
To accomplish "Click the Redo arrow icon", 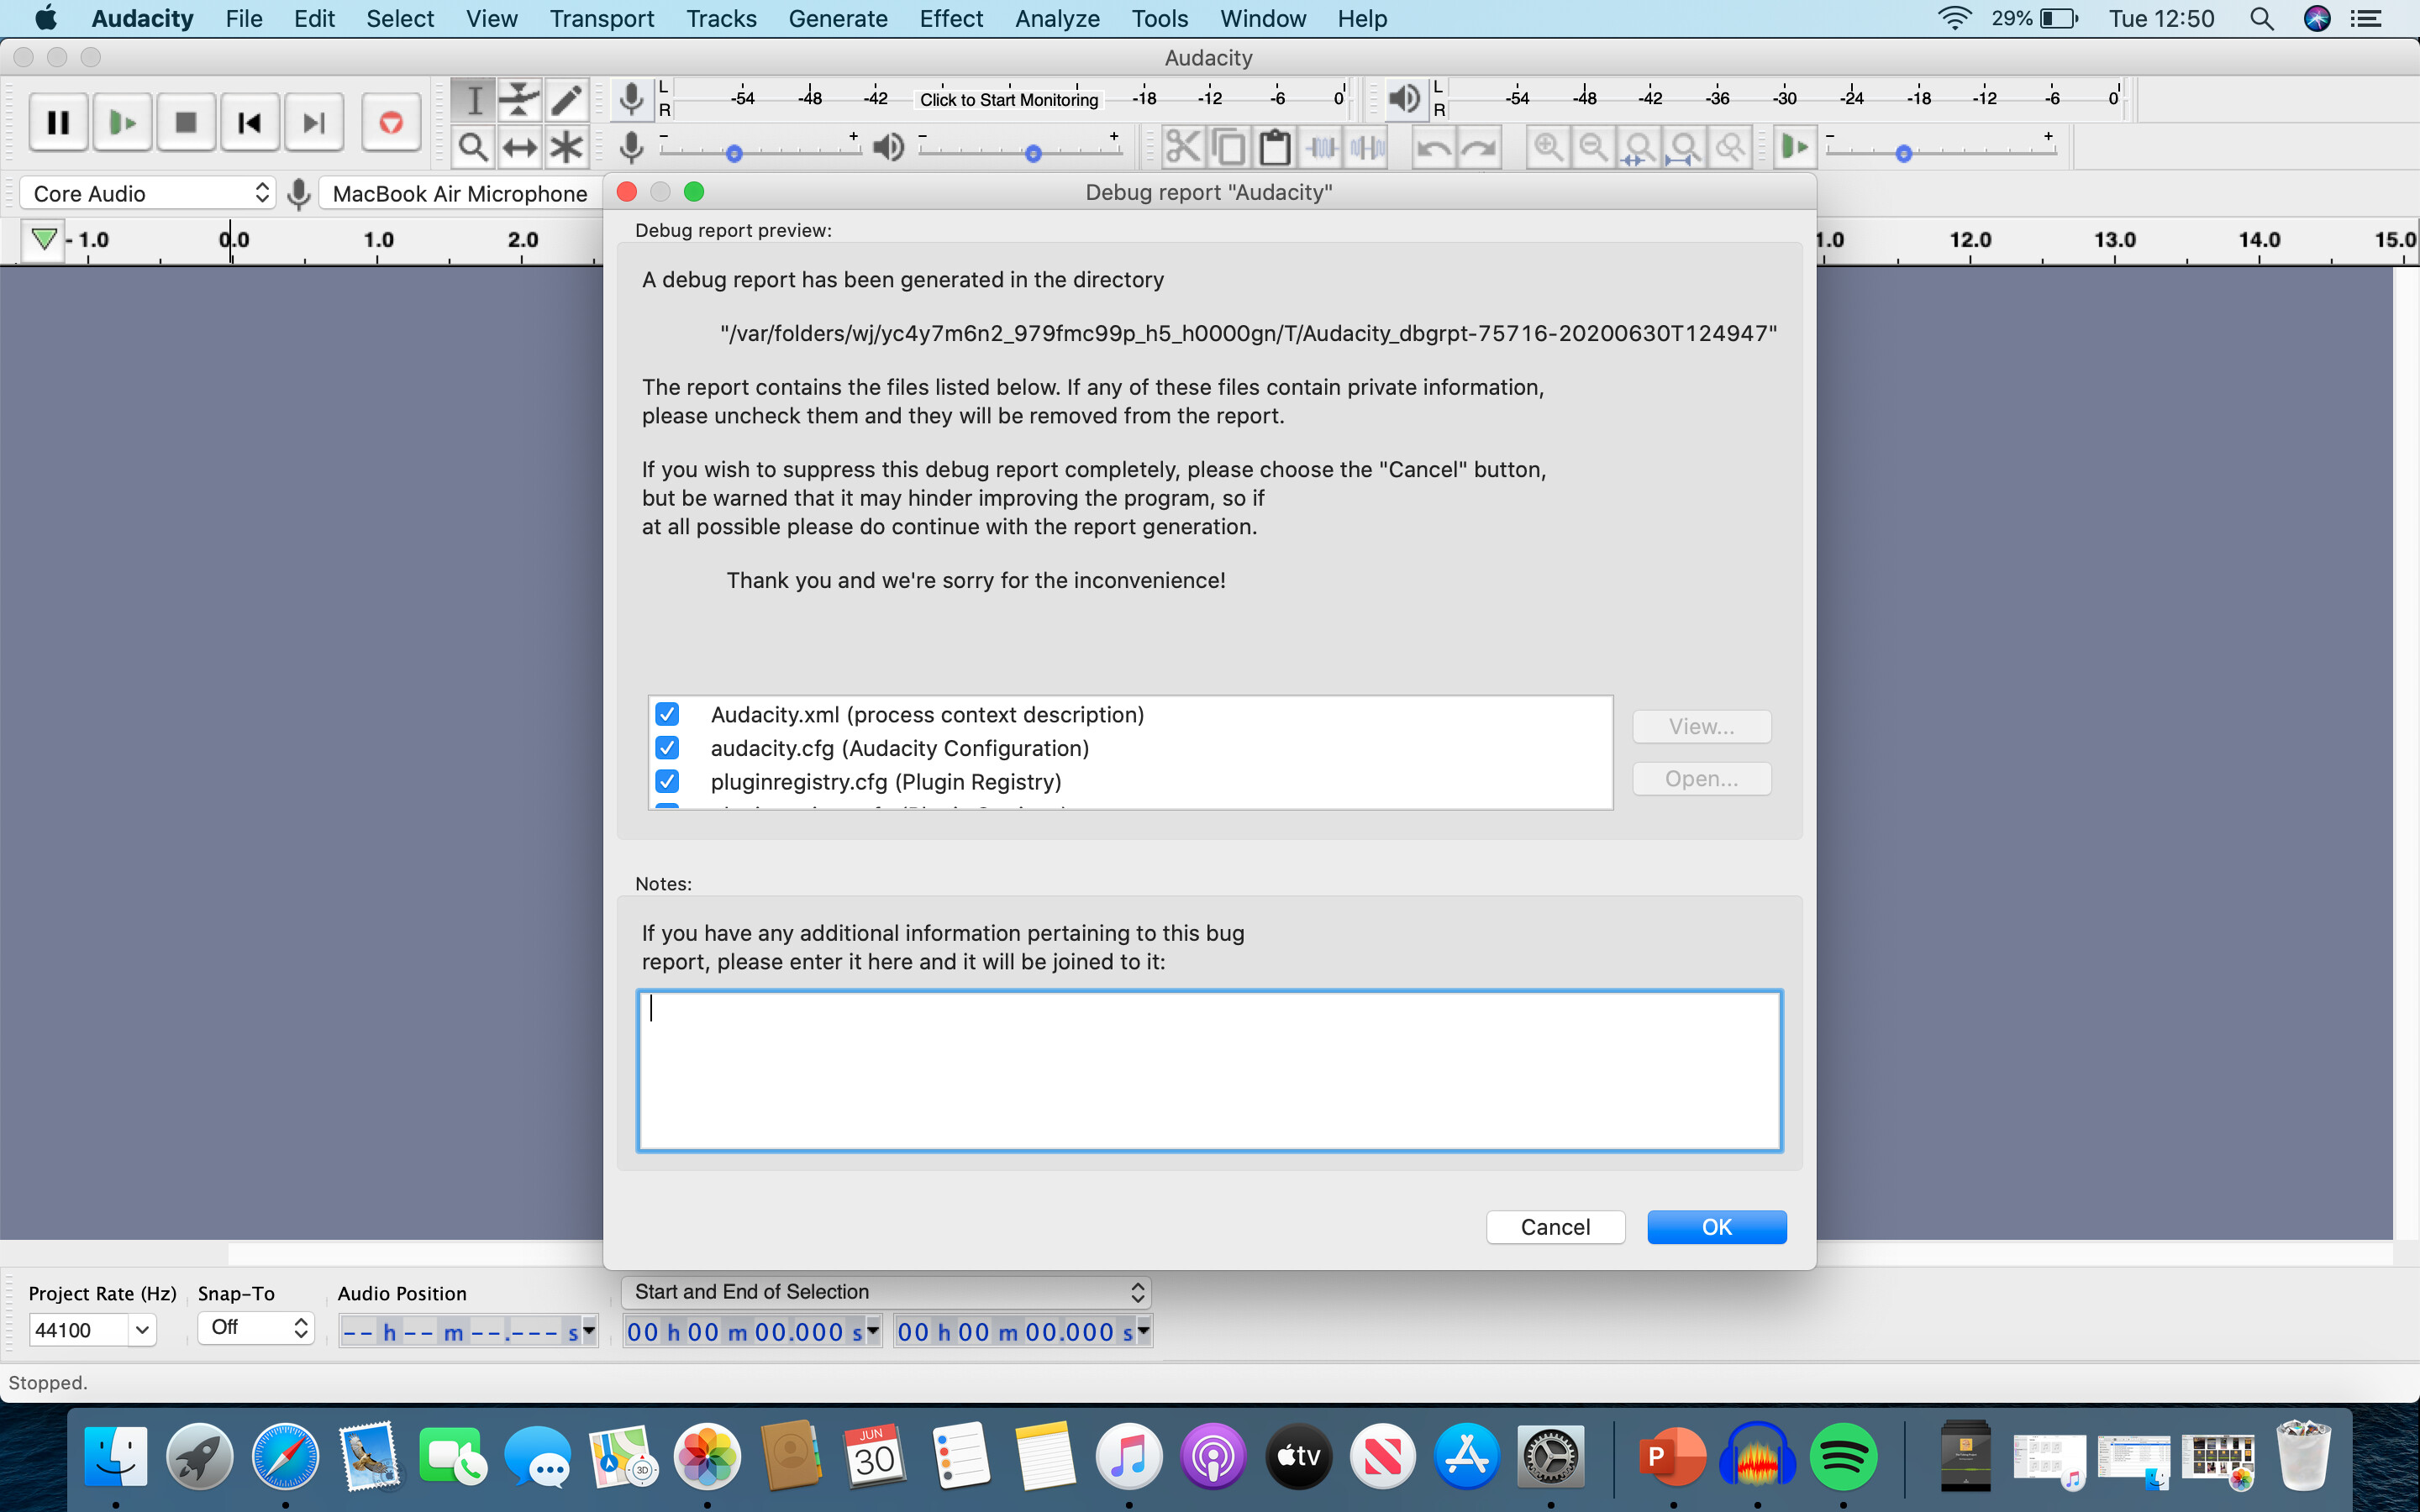I will click(1479, 148).
